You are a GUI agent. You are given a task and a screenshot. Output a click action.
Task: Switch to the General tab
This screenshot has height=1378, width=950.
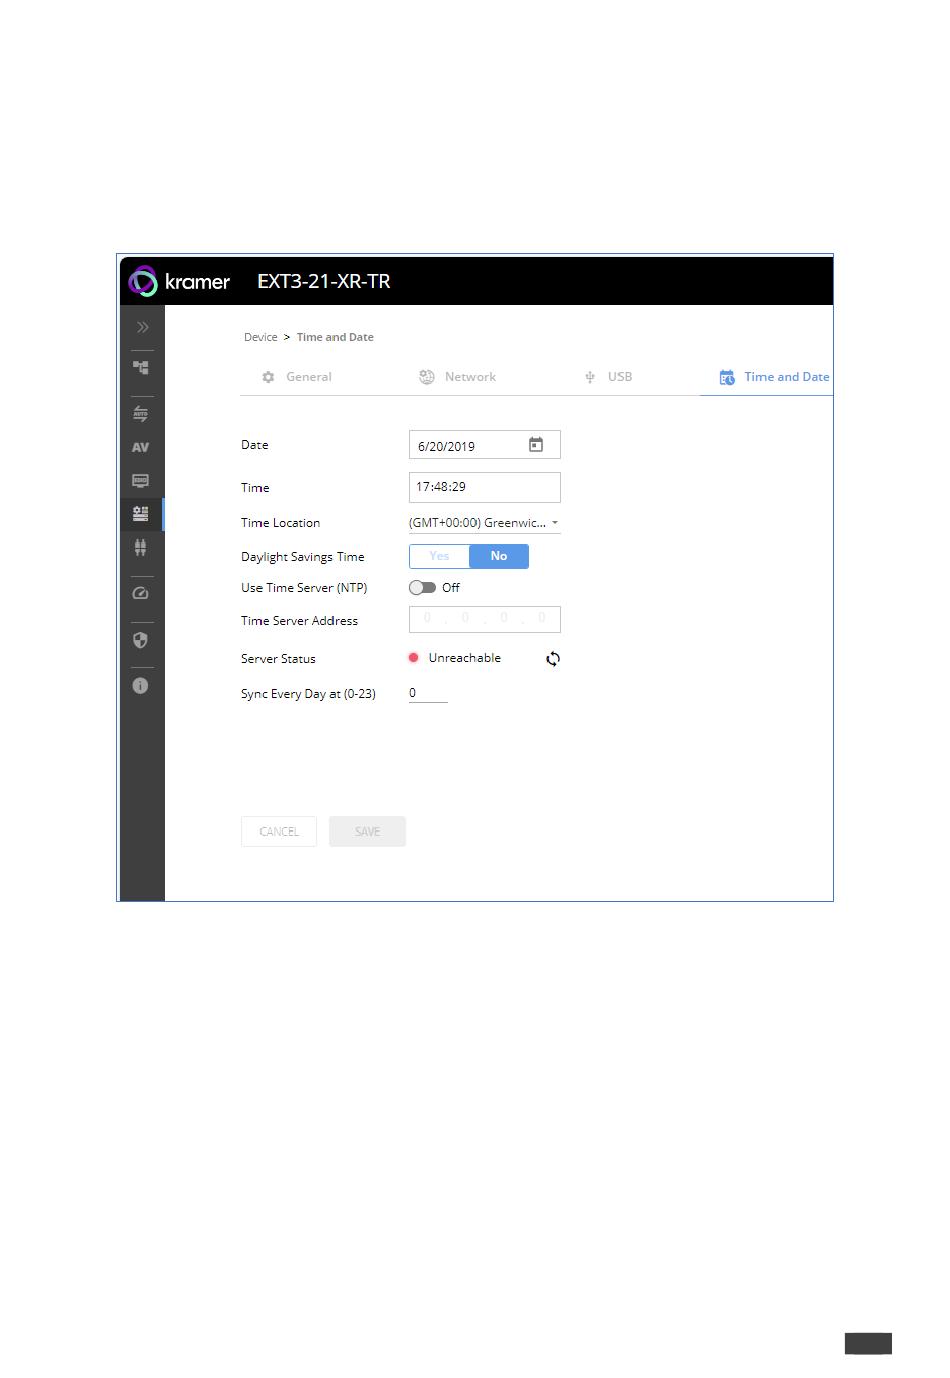pos(297,377)
